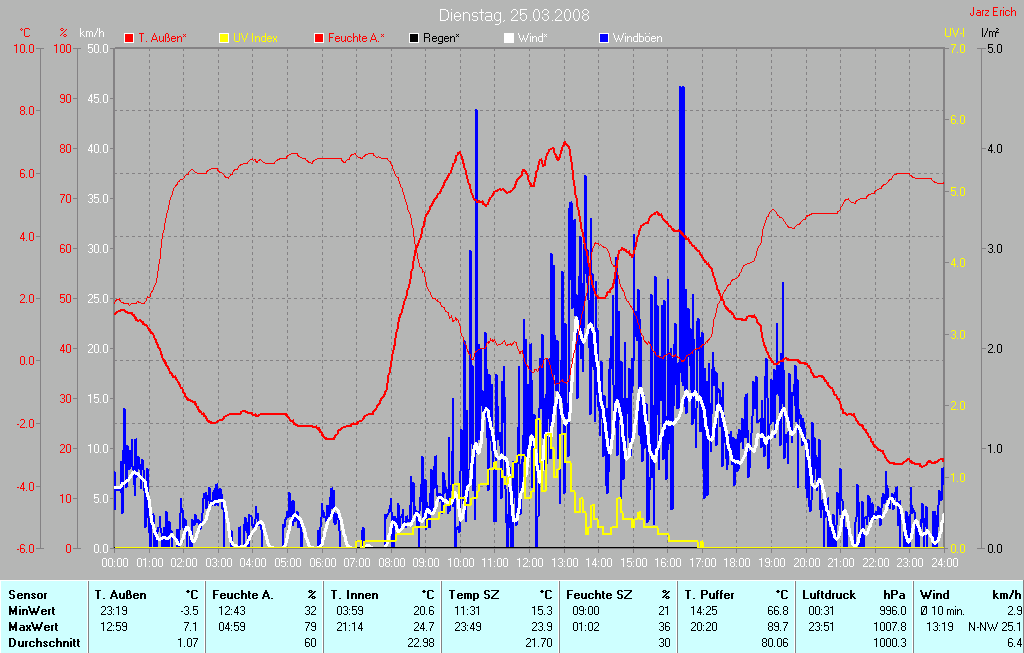Click the Luftdruck column header
The height and width of the screenshot is (653, 1024).
(828, 594)
